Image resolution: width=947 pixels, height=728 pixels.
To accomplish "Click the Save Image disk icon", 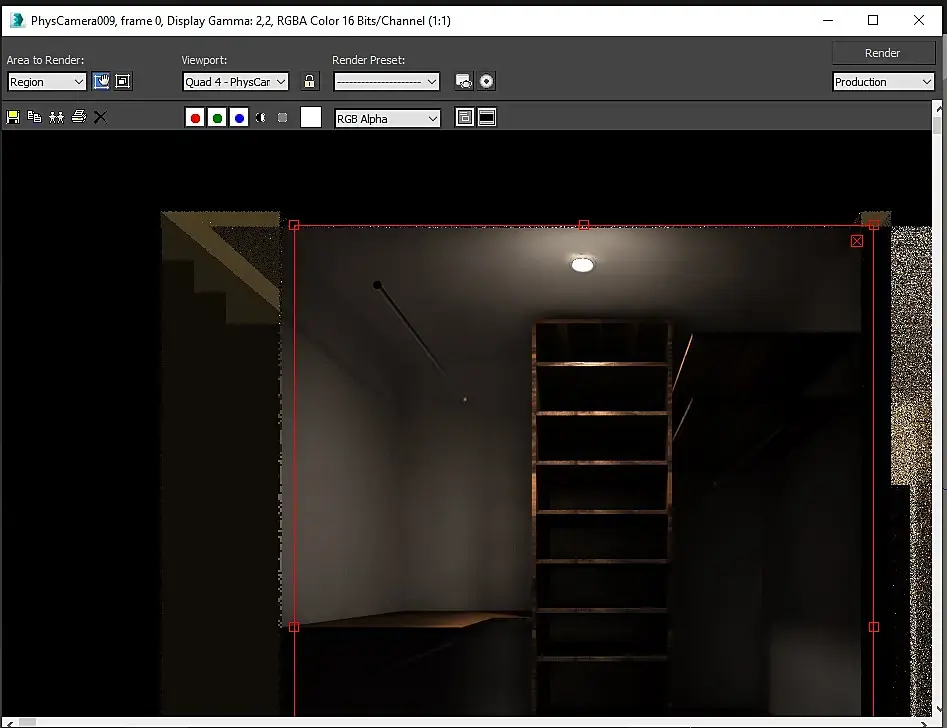I will coord(13,117).
